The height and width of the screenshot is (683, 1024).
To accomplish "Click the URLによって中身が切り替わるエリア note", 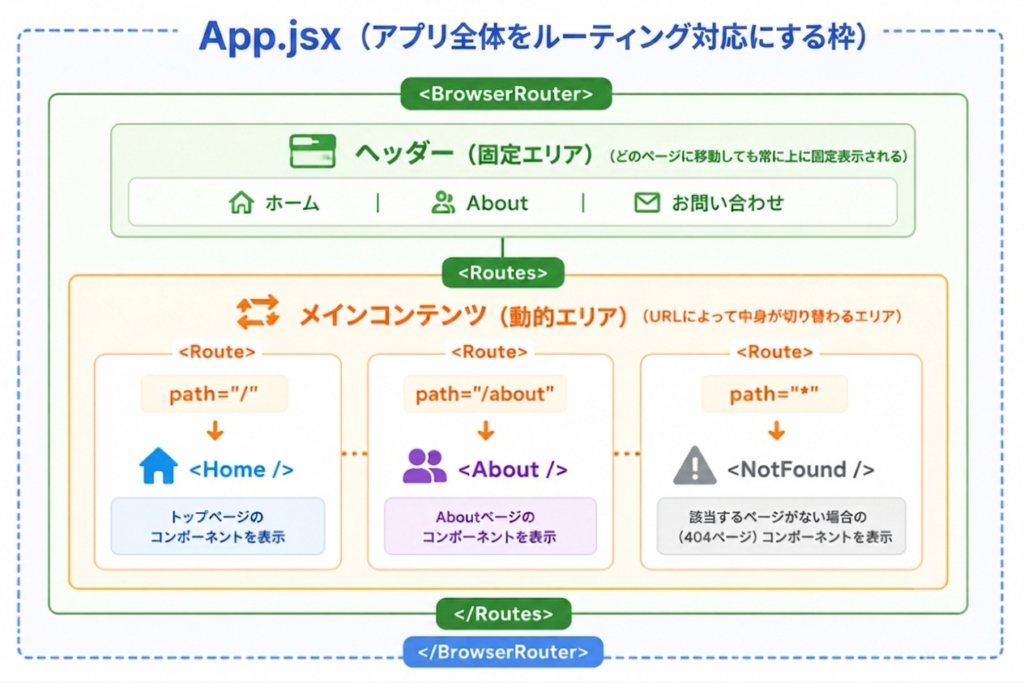I will coord(772,317).
